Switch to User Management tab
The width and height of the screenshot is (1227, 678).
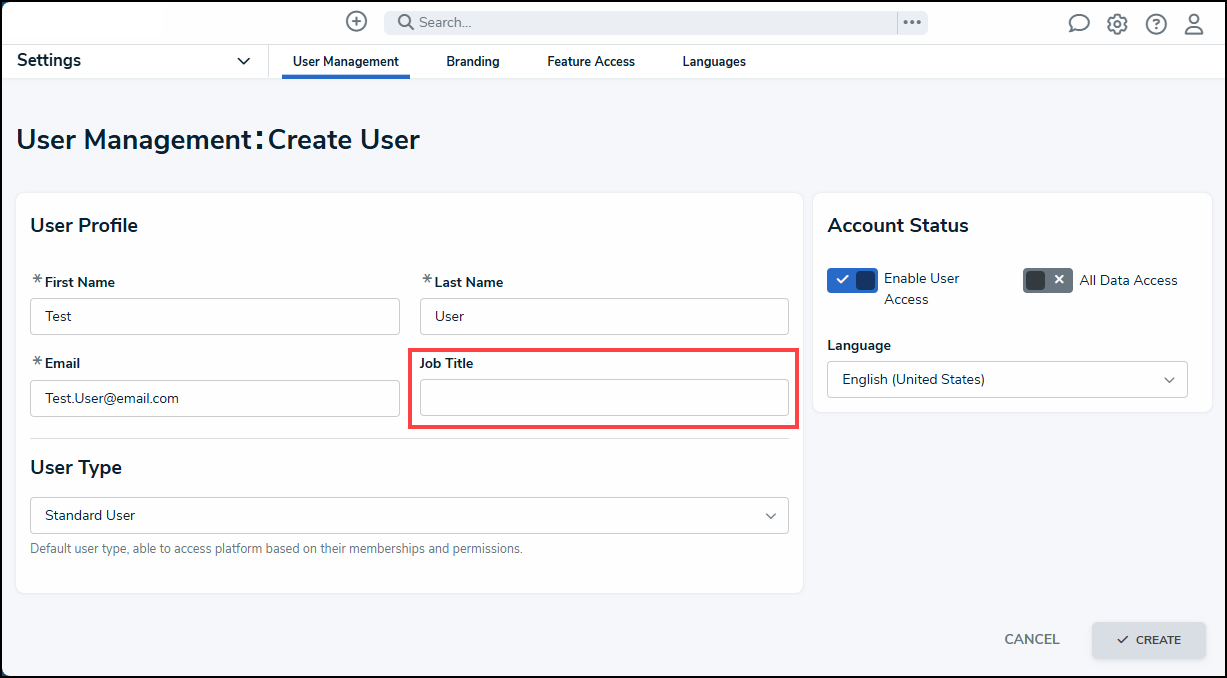(x=346, y=62)
